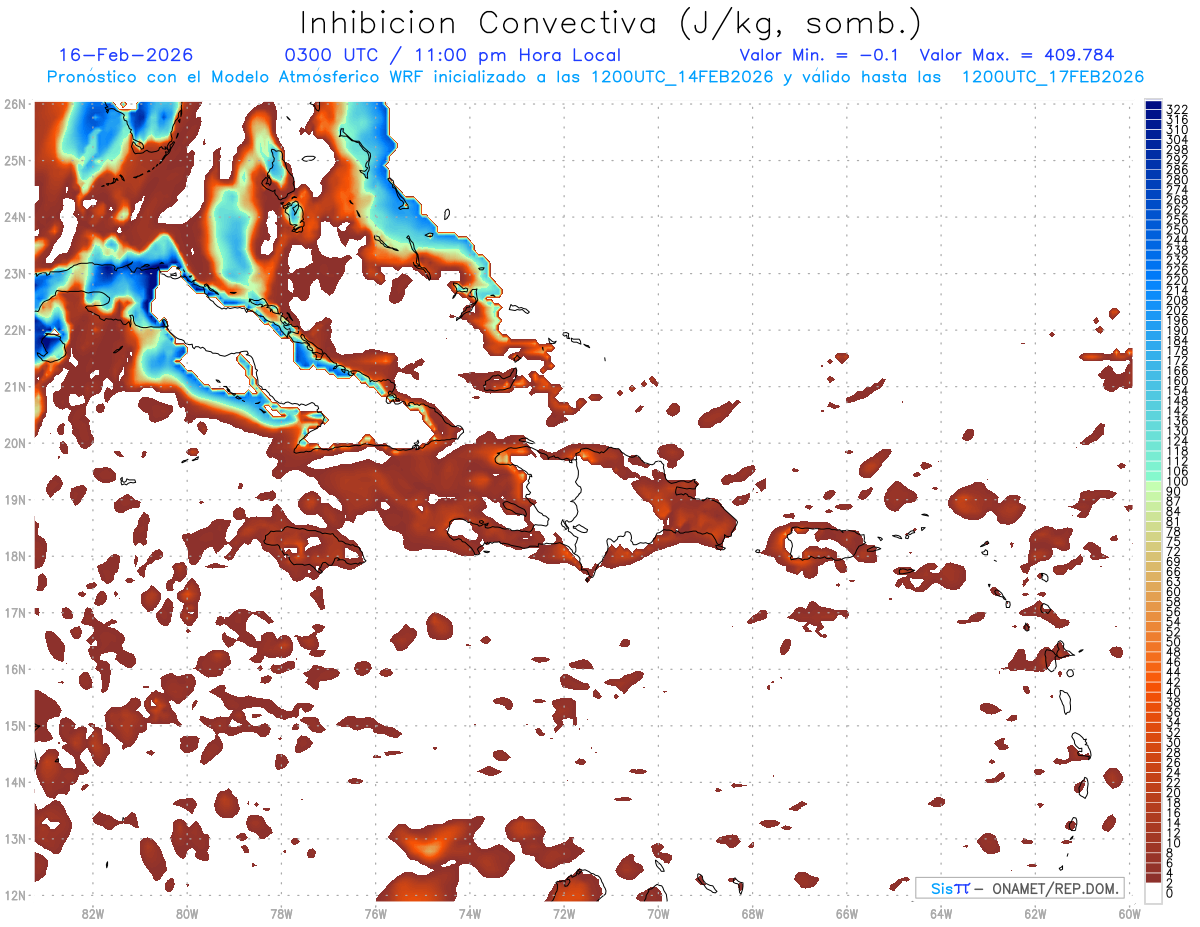The width and height of the screenshot is (1200, 927).
Task: Click the 12N latitude label
Action: coord(14,895)
